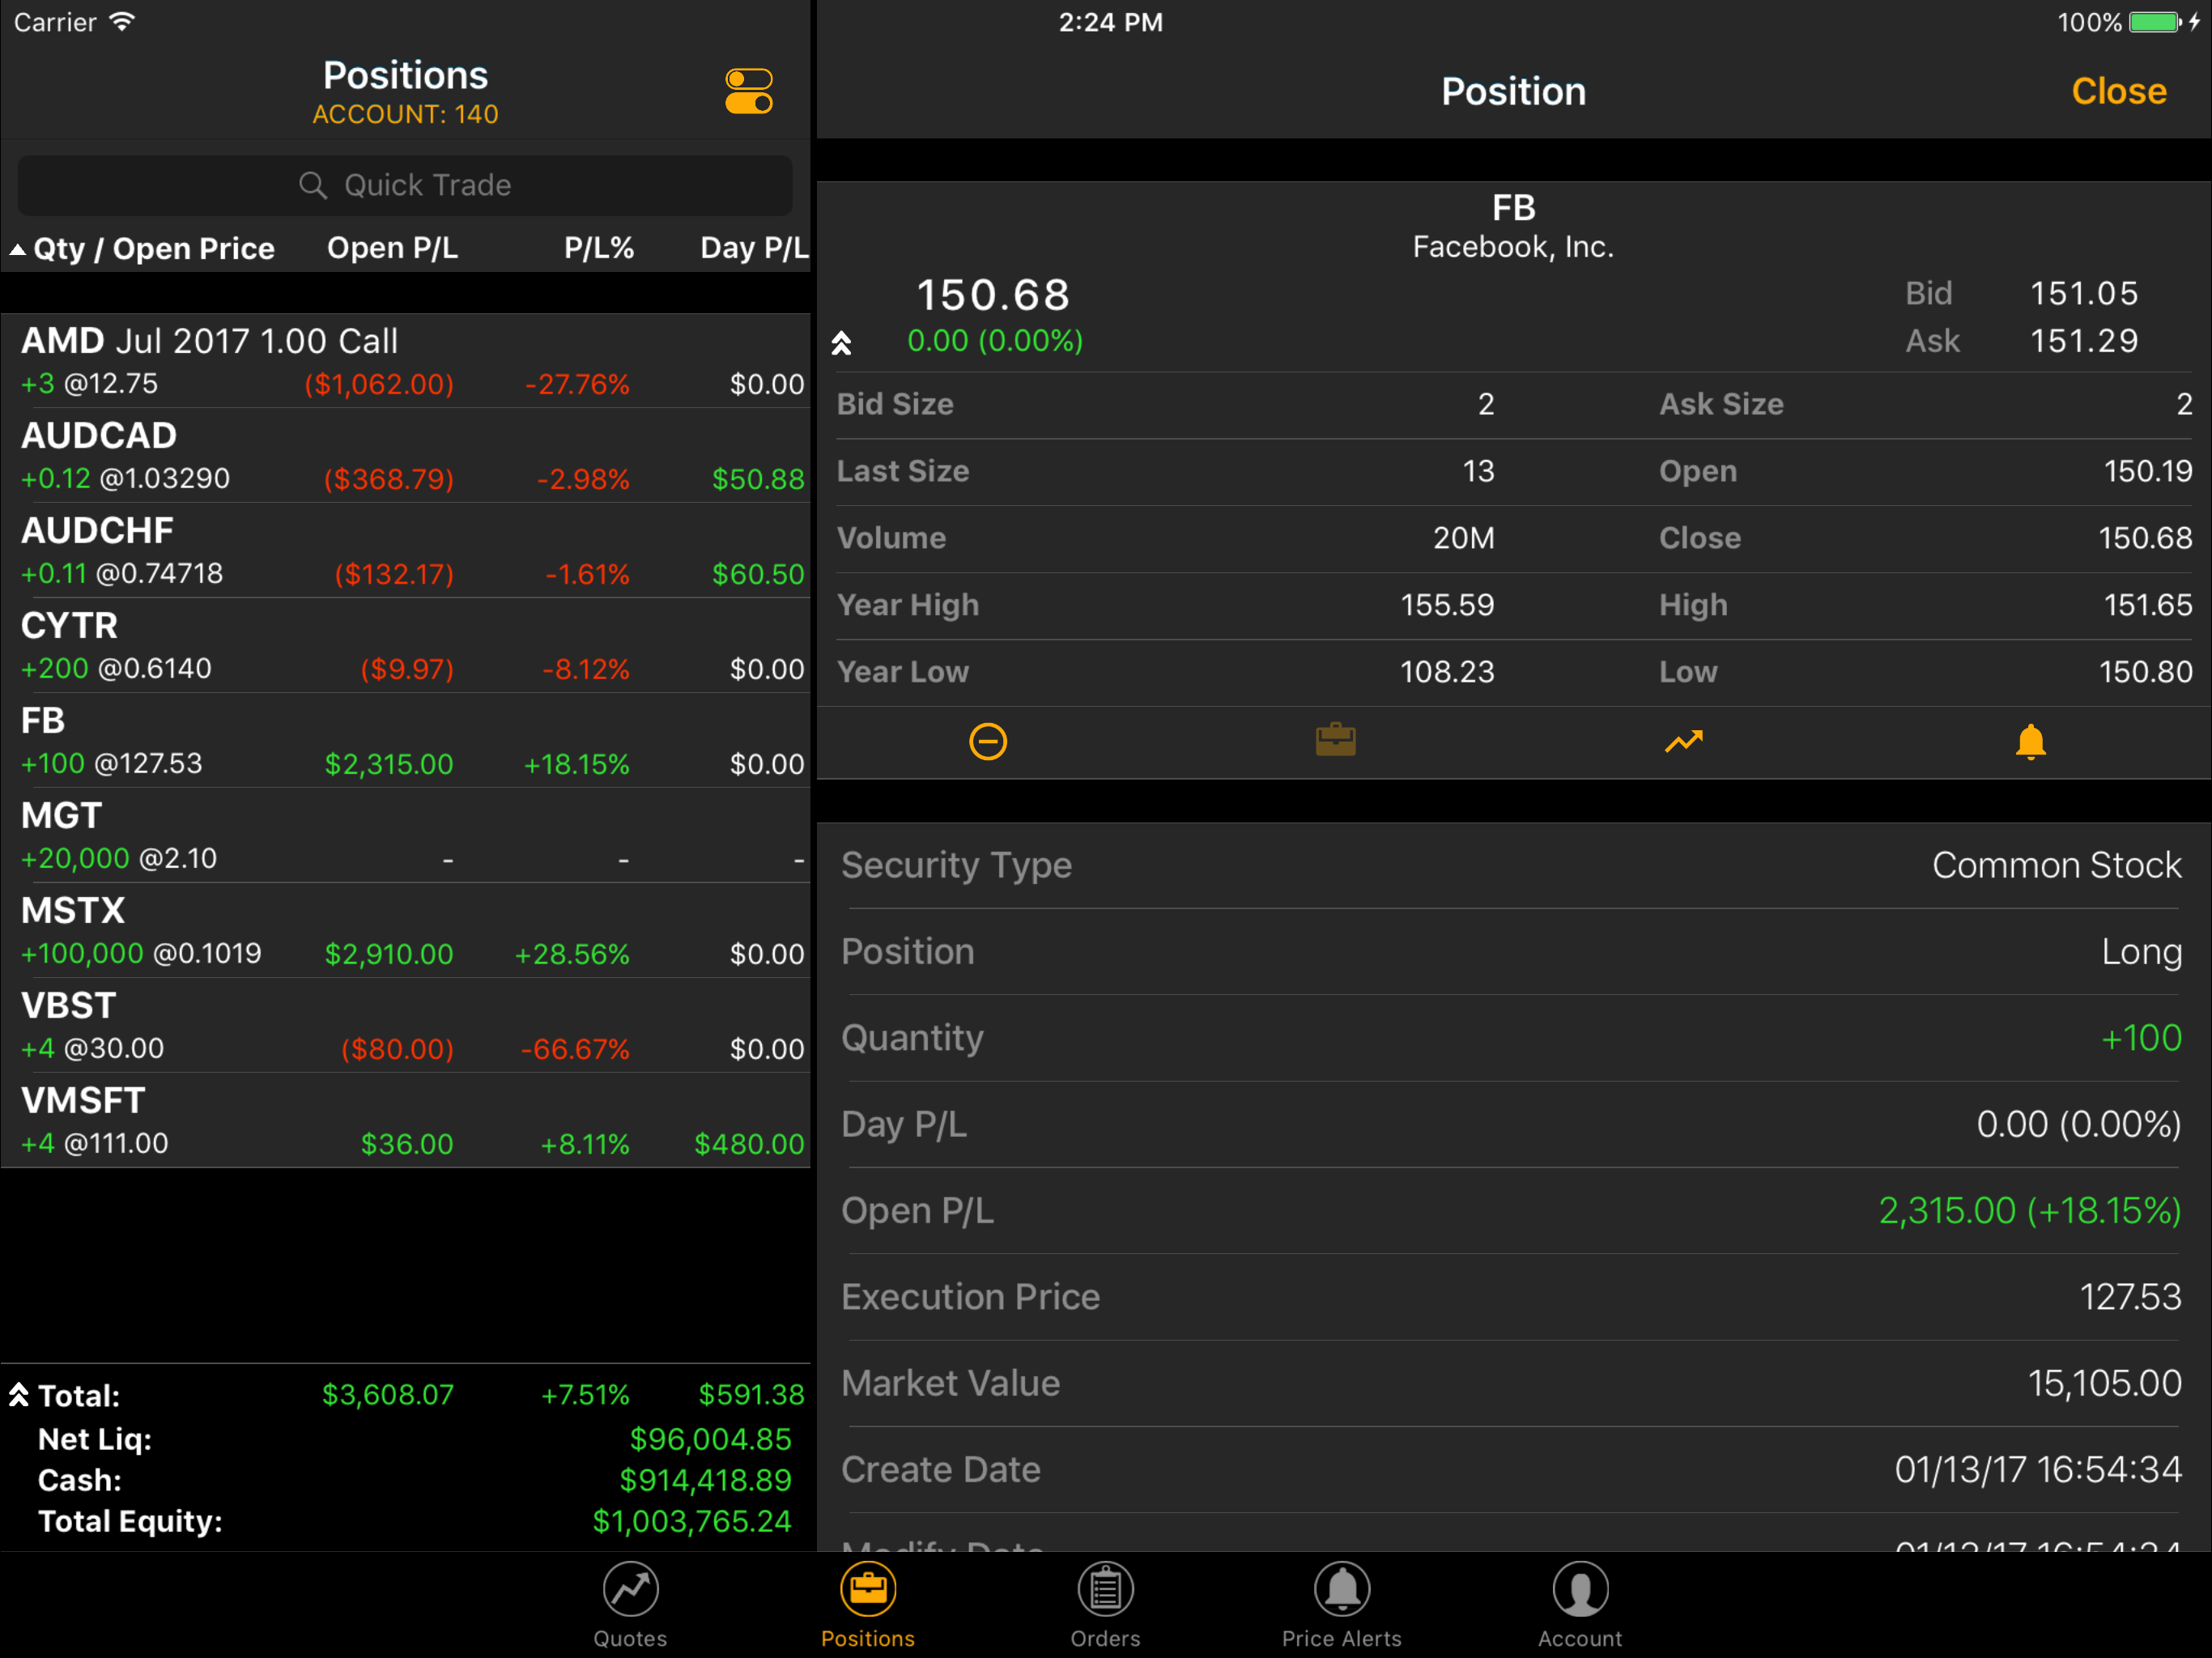This screenshot has height=1658, width=2212.
Task: Sort by P/L% column header
Action: [x=599, y=248]
